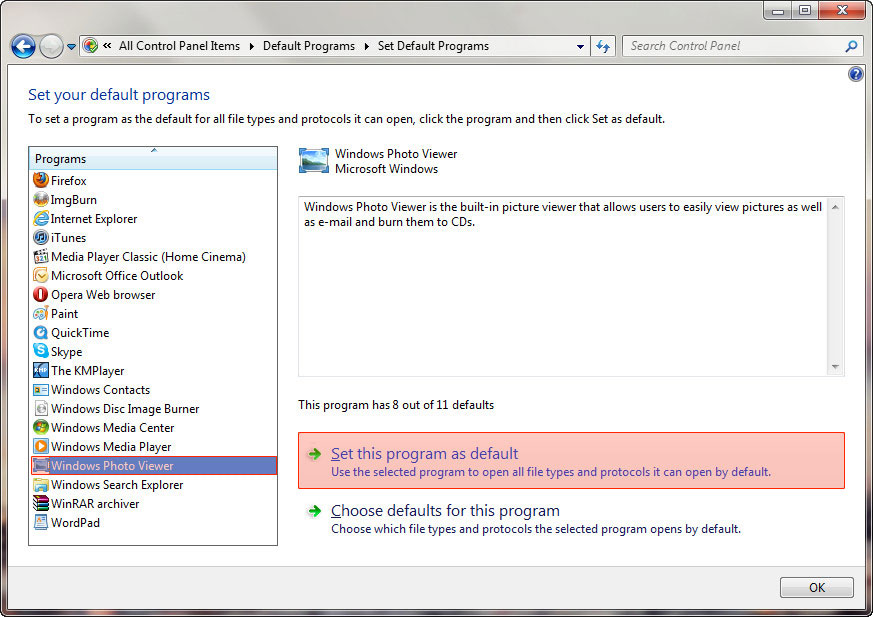This screenshot has width=873, height=617.
Task: Open the recent pages dropdown arrow
Action: coord(71,47)
